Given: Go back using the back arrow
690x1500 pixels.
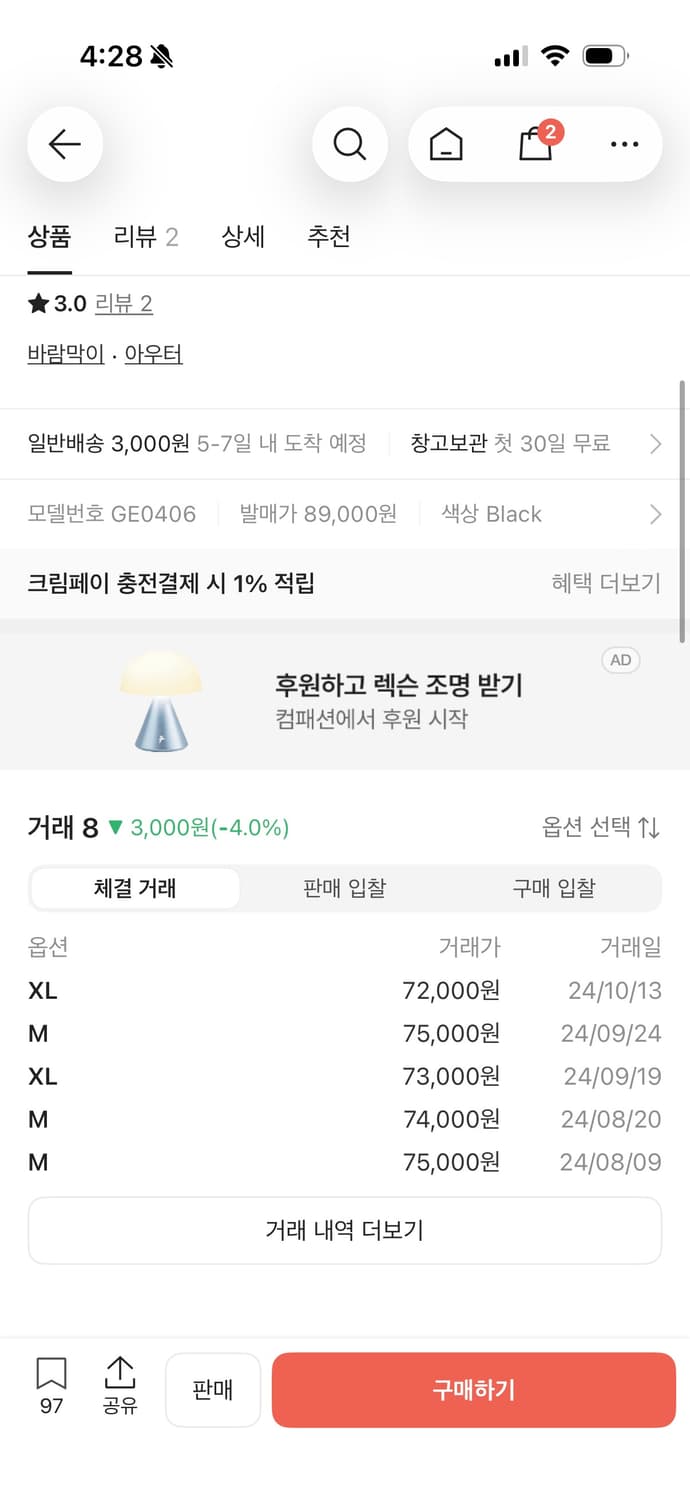Looking at the screenshot, I should (x=64, y=144).
